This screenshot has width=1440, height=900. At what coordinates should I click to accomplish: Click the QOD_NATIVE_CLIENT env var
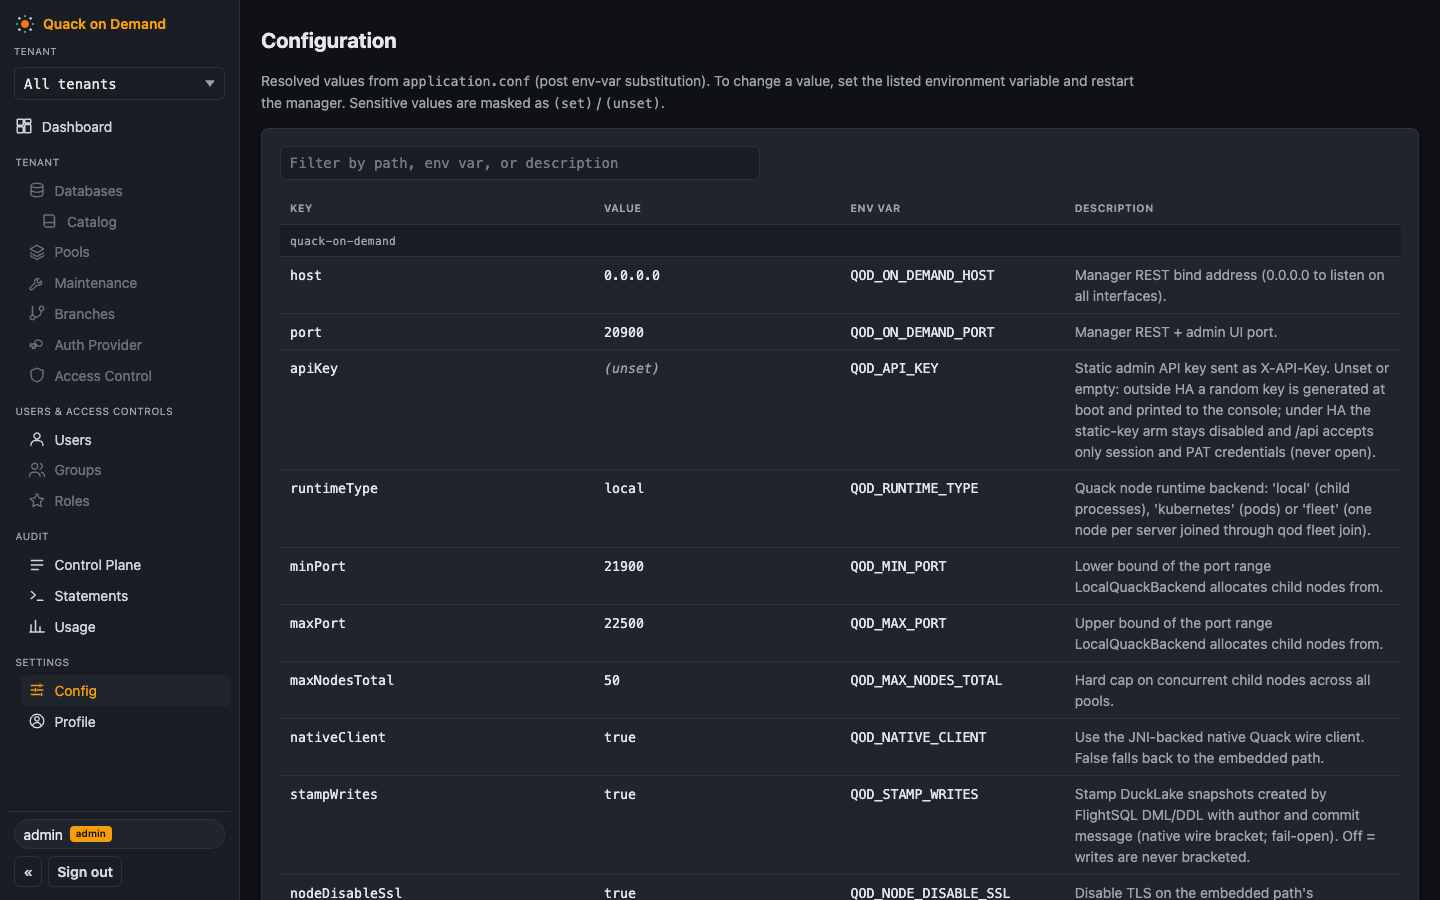pos(918,737)
